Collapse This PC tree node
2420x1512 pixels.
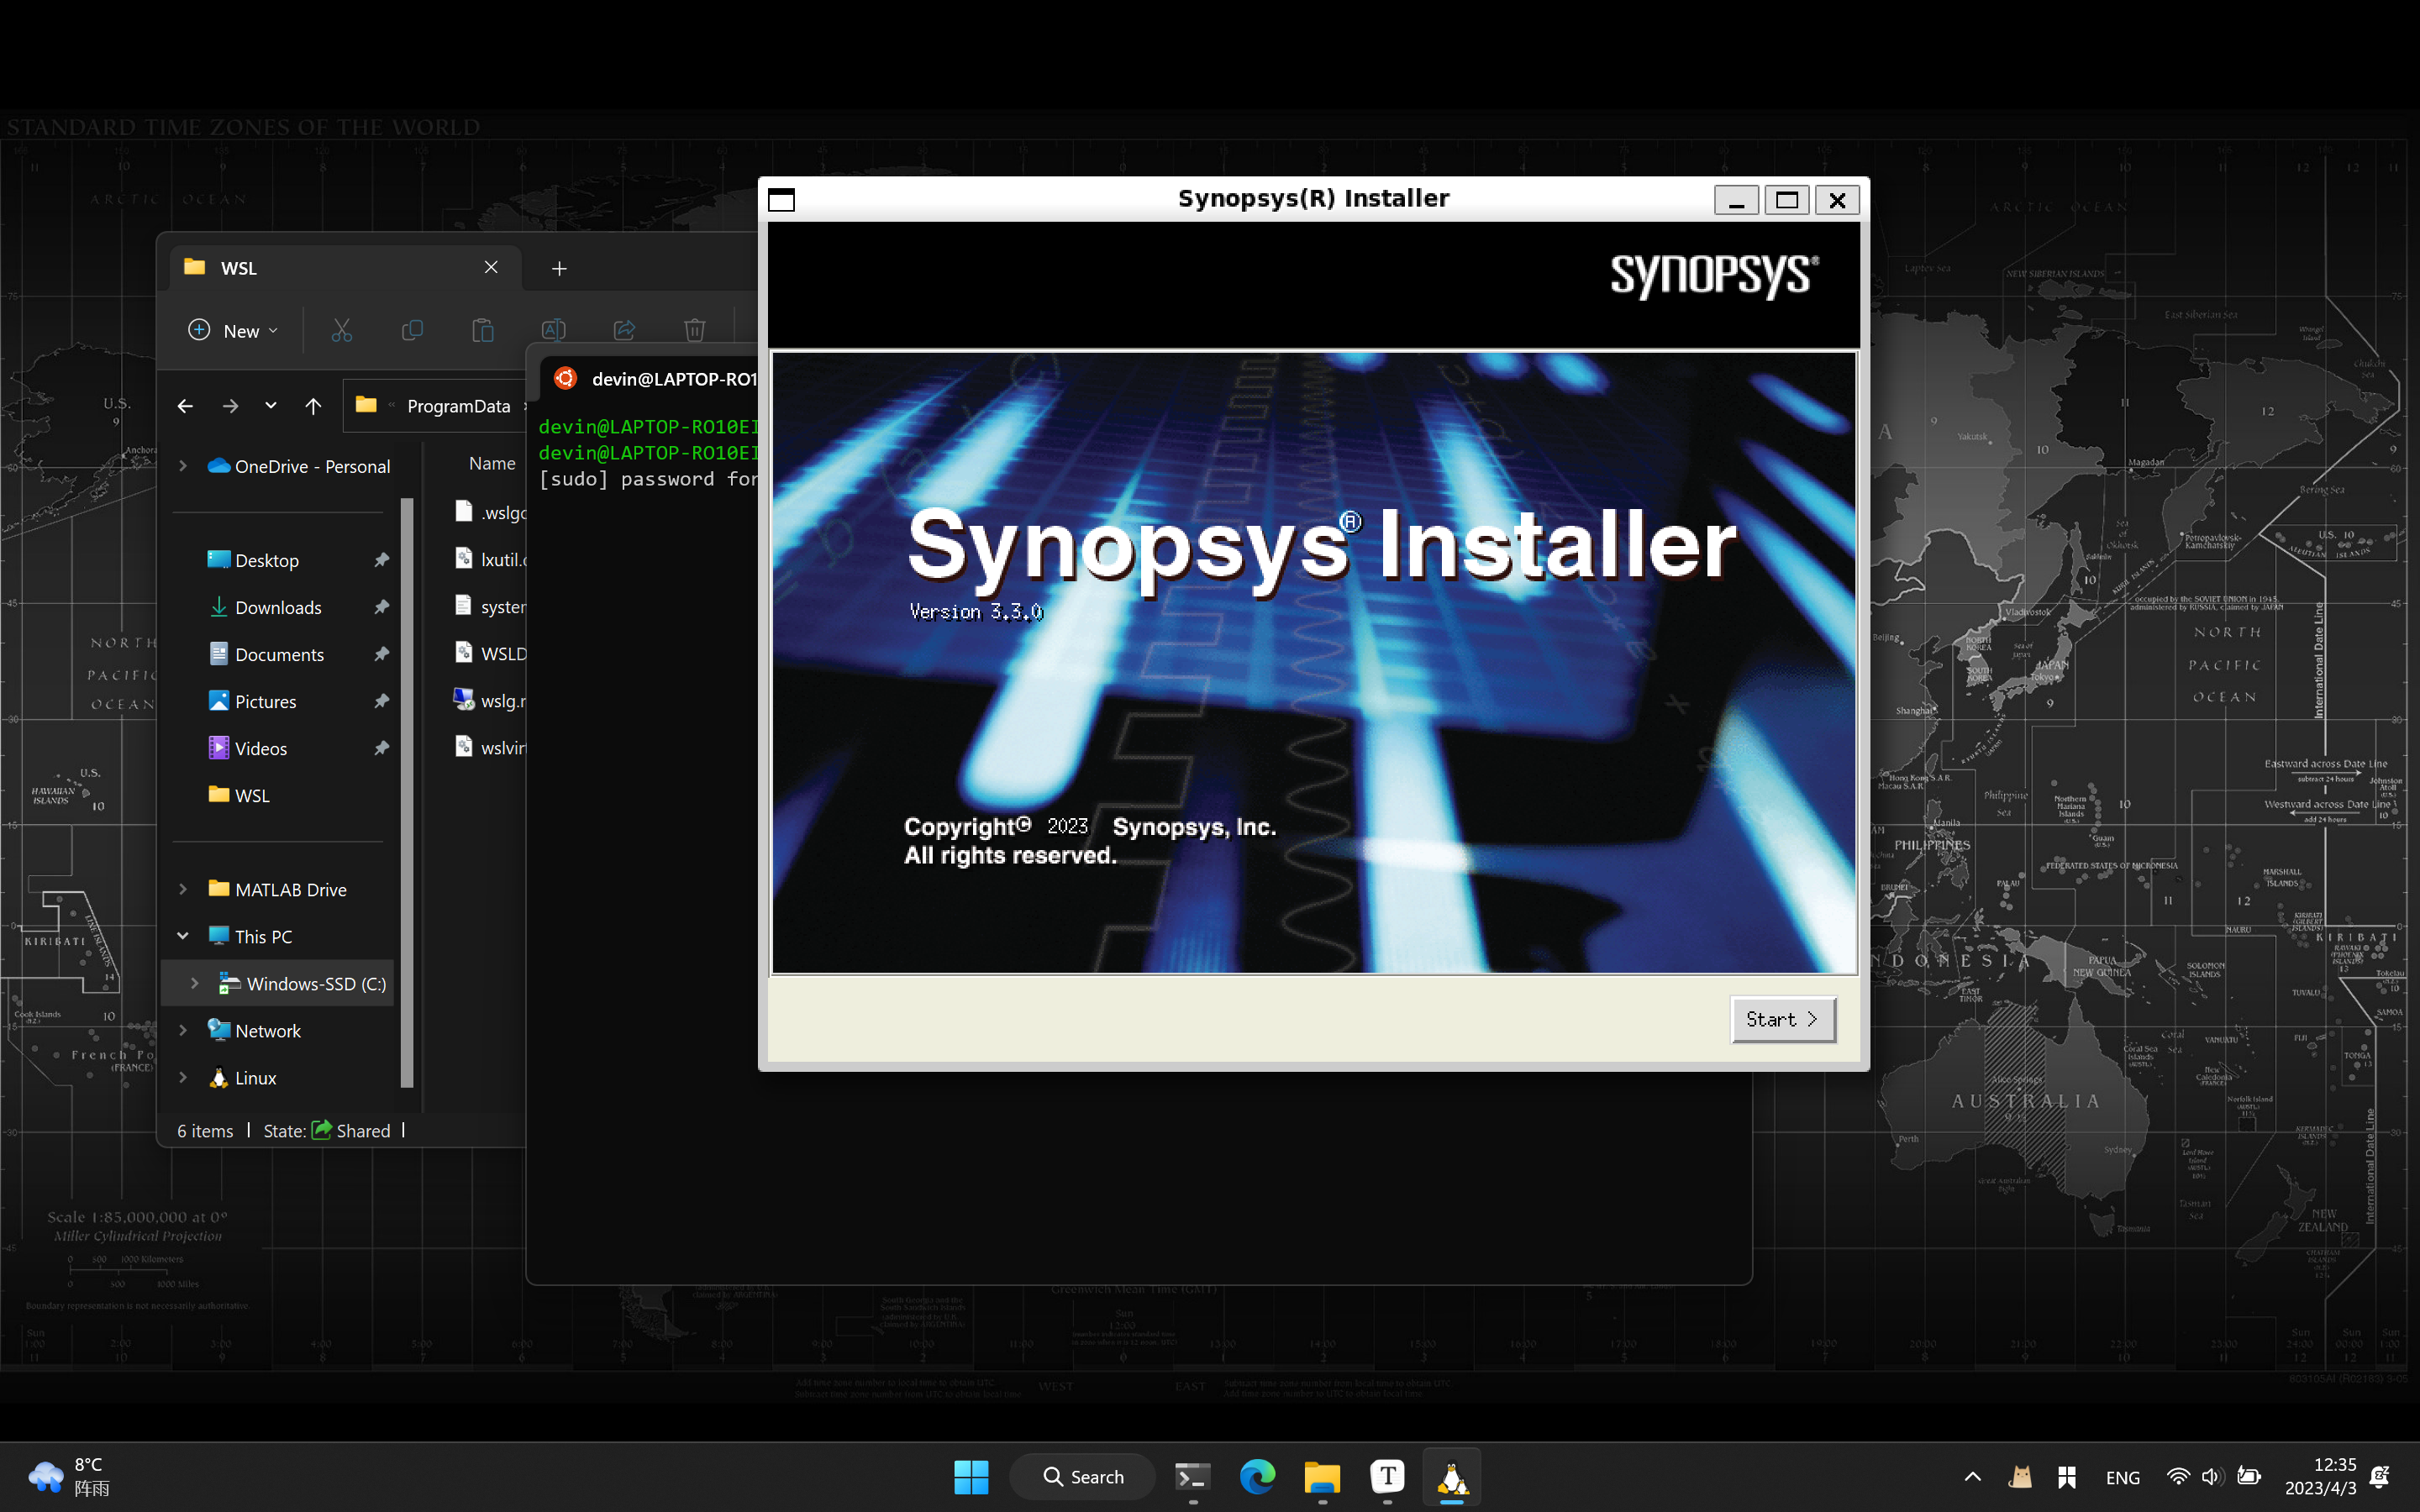[x=183, y=936]
